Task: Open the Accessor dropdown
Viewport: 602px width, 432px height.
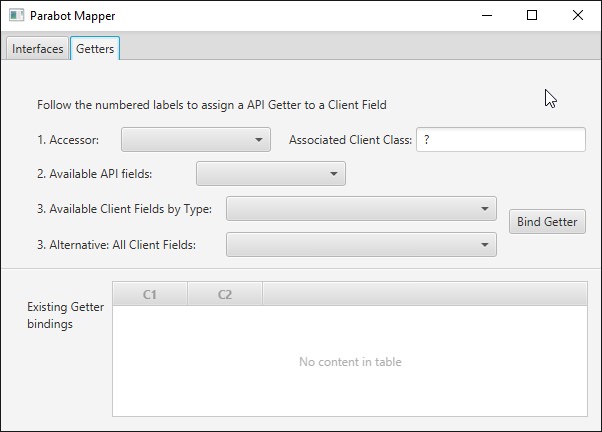Action: 196,140
